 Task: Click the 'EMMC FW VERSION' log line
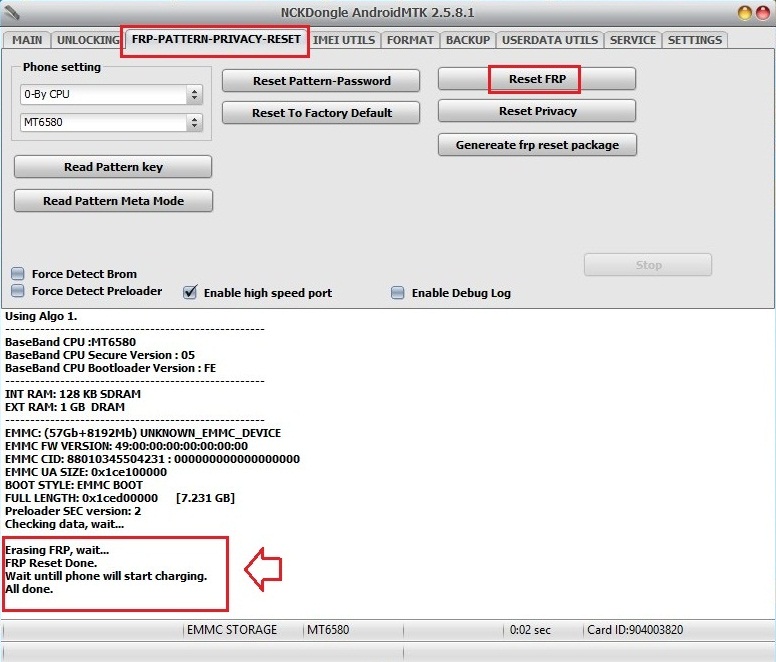click(126, 446)
